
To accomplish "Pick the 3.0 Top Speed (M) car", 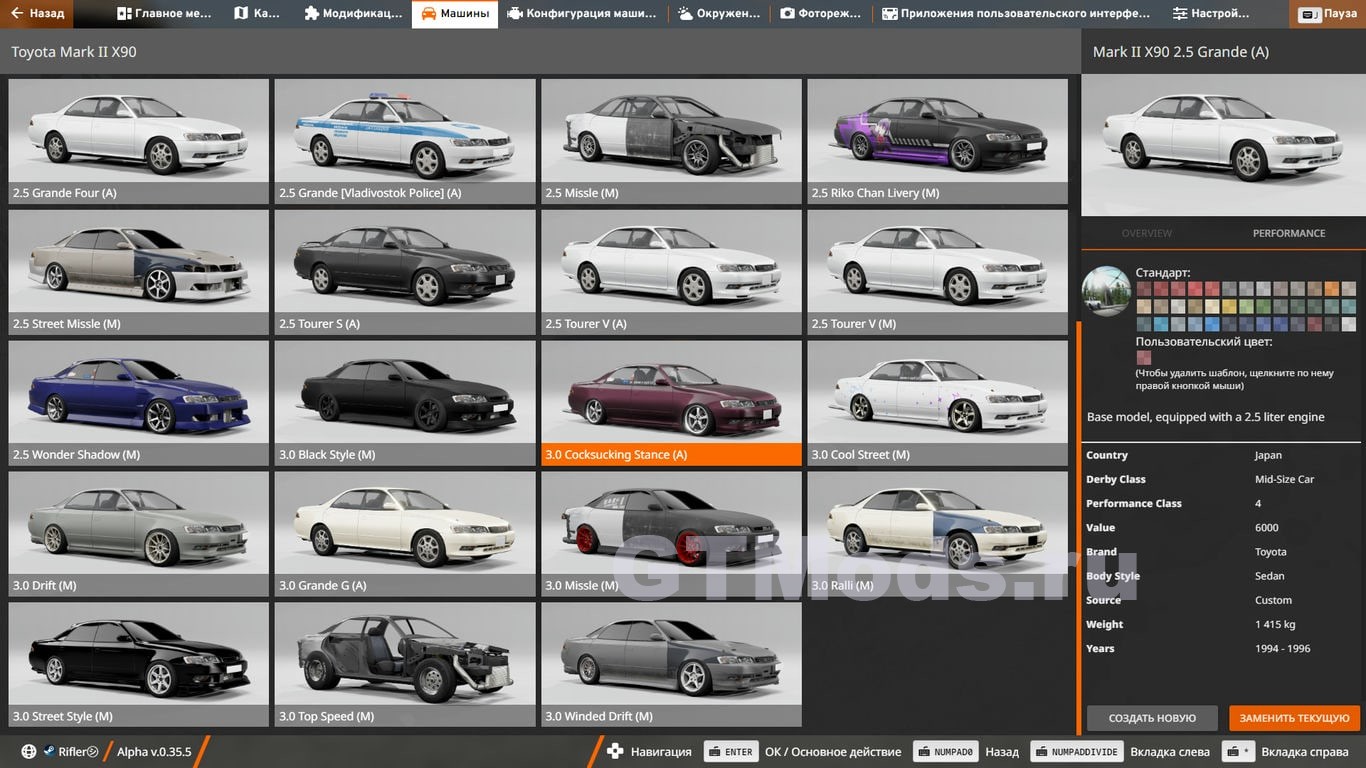I will click(x=405, y=665).
